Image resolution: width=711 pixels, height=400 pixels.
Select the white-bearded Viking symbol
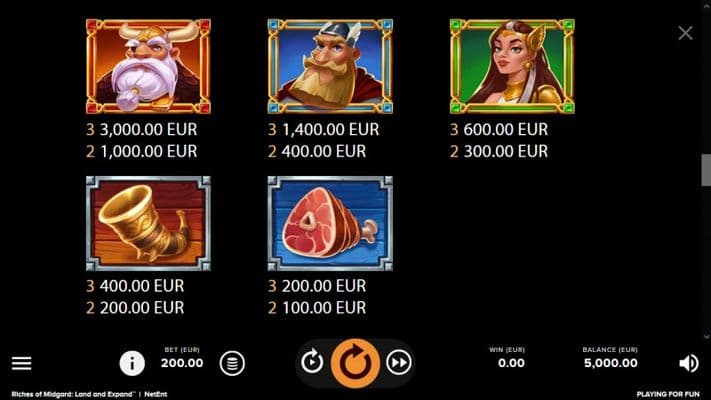[x=148, y=66]
